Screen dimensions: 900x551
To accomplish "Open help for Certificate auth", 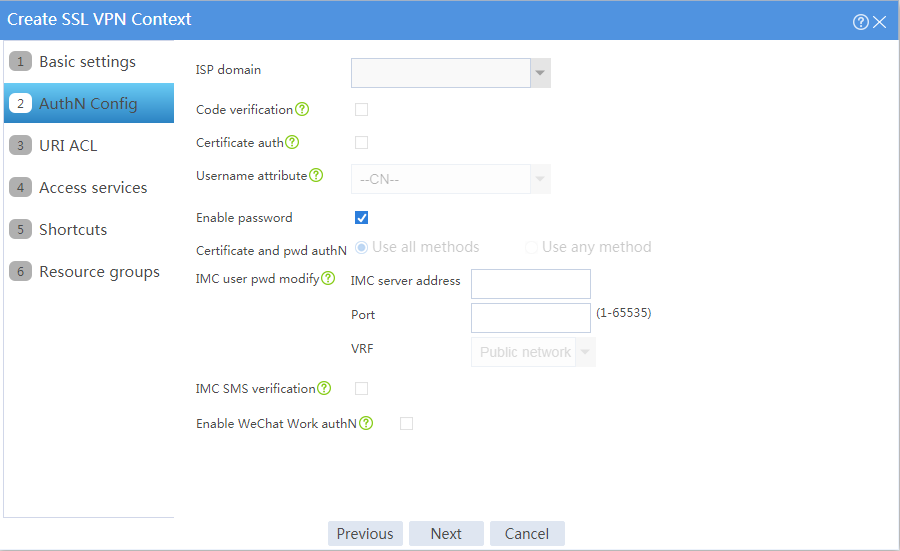I will tap(292, 142).
